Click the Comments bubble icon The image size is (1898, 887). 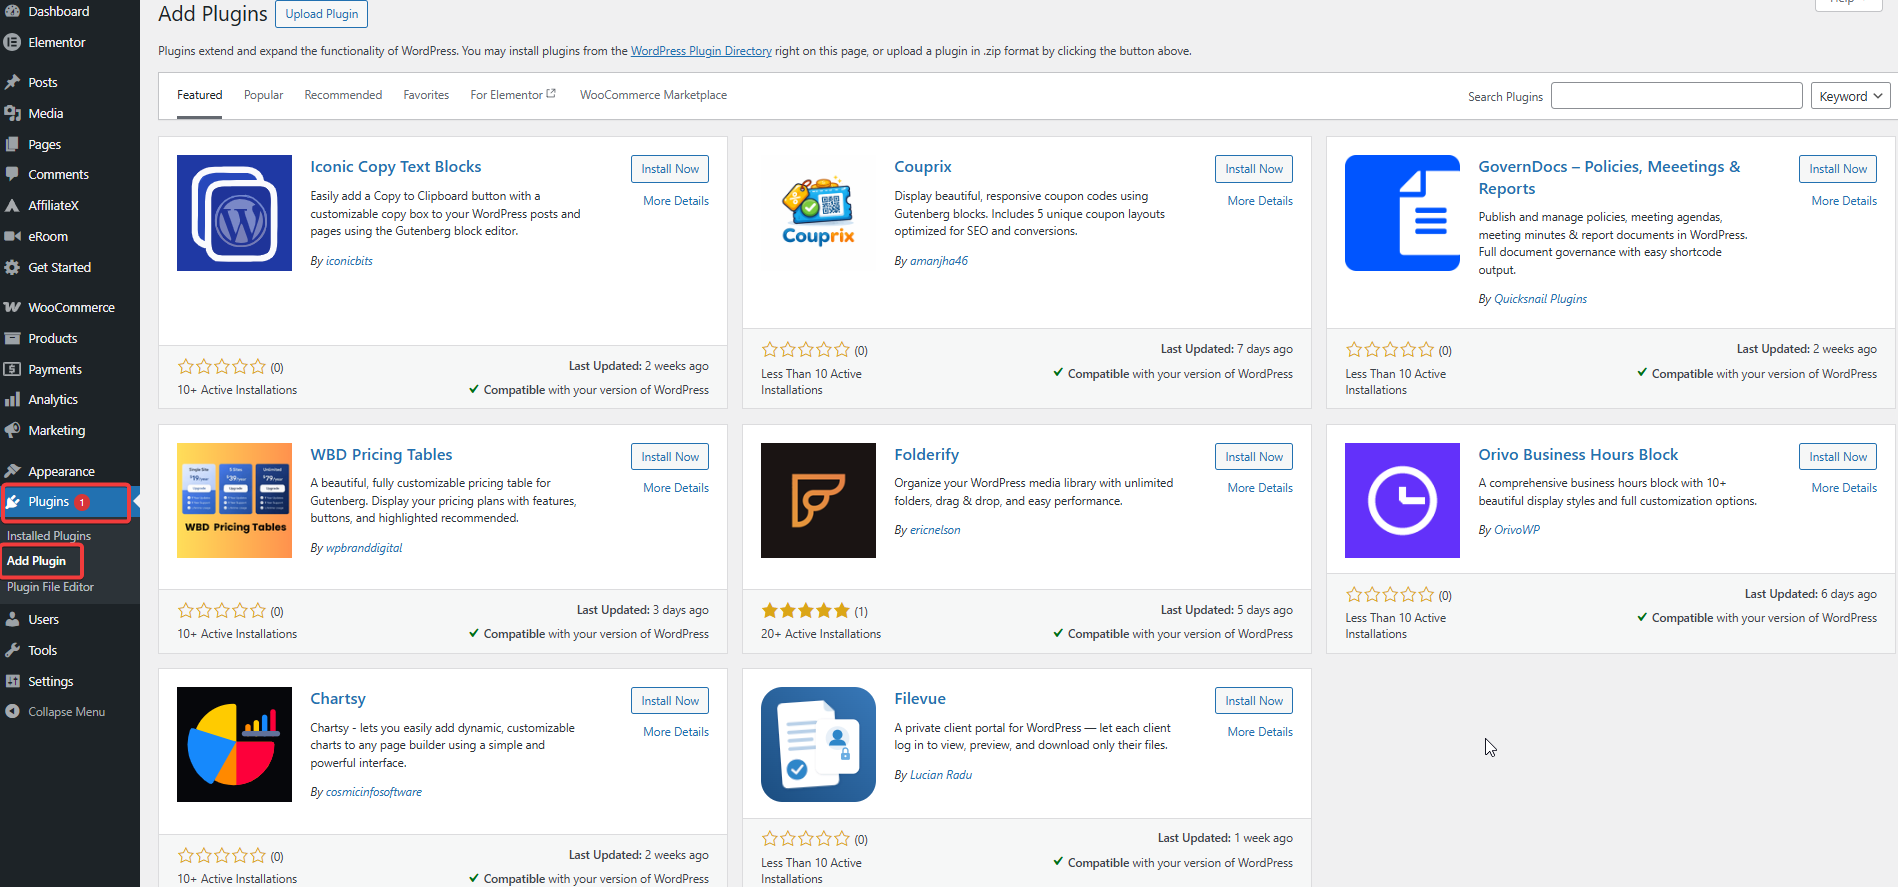click(13, 174)
